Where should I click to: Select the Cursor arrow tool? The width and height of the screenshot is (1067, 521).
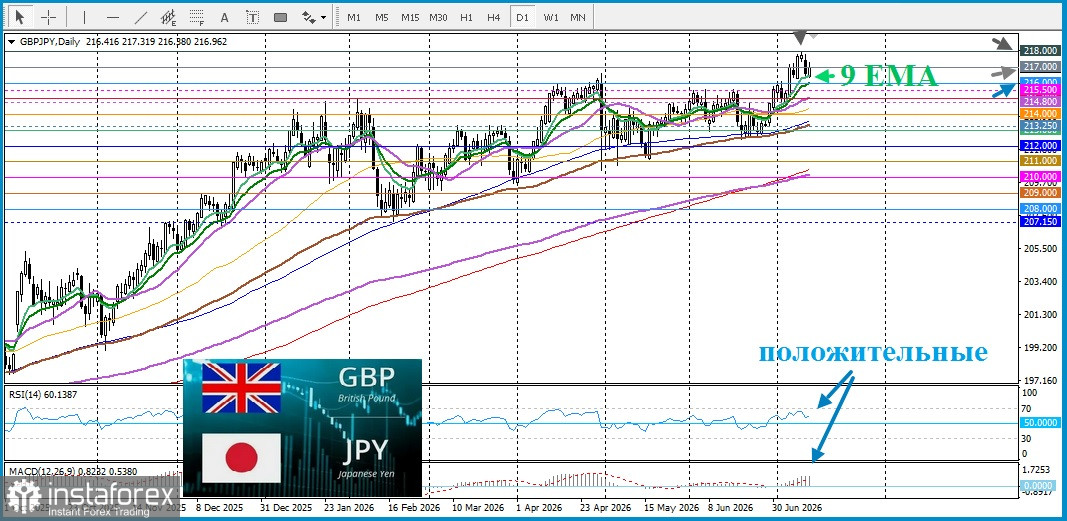20,17
